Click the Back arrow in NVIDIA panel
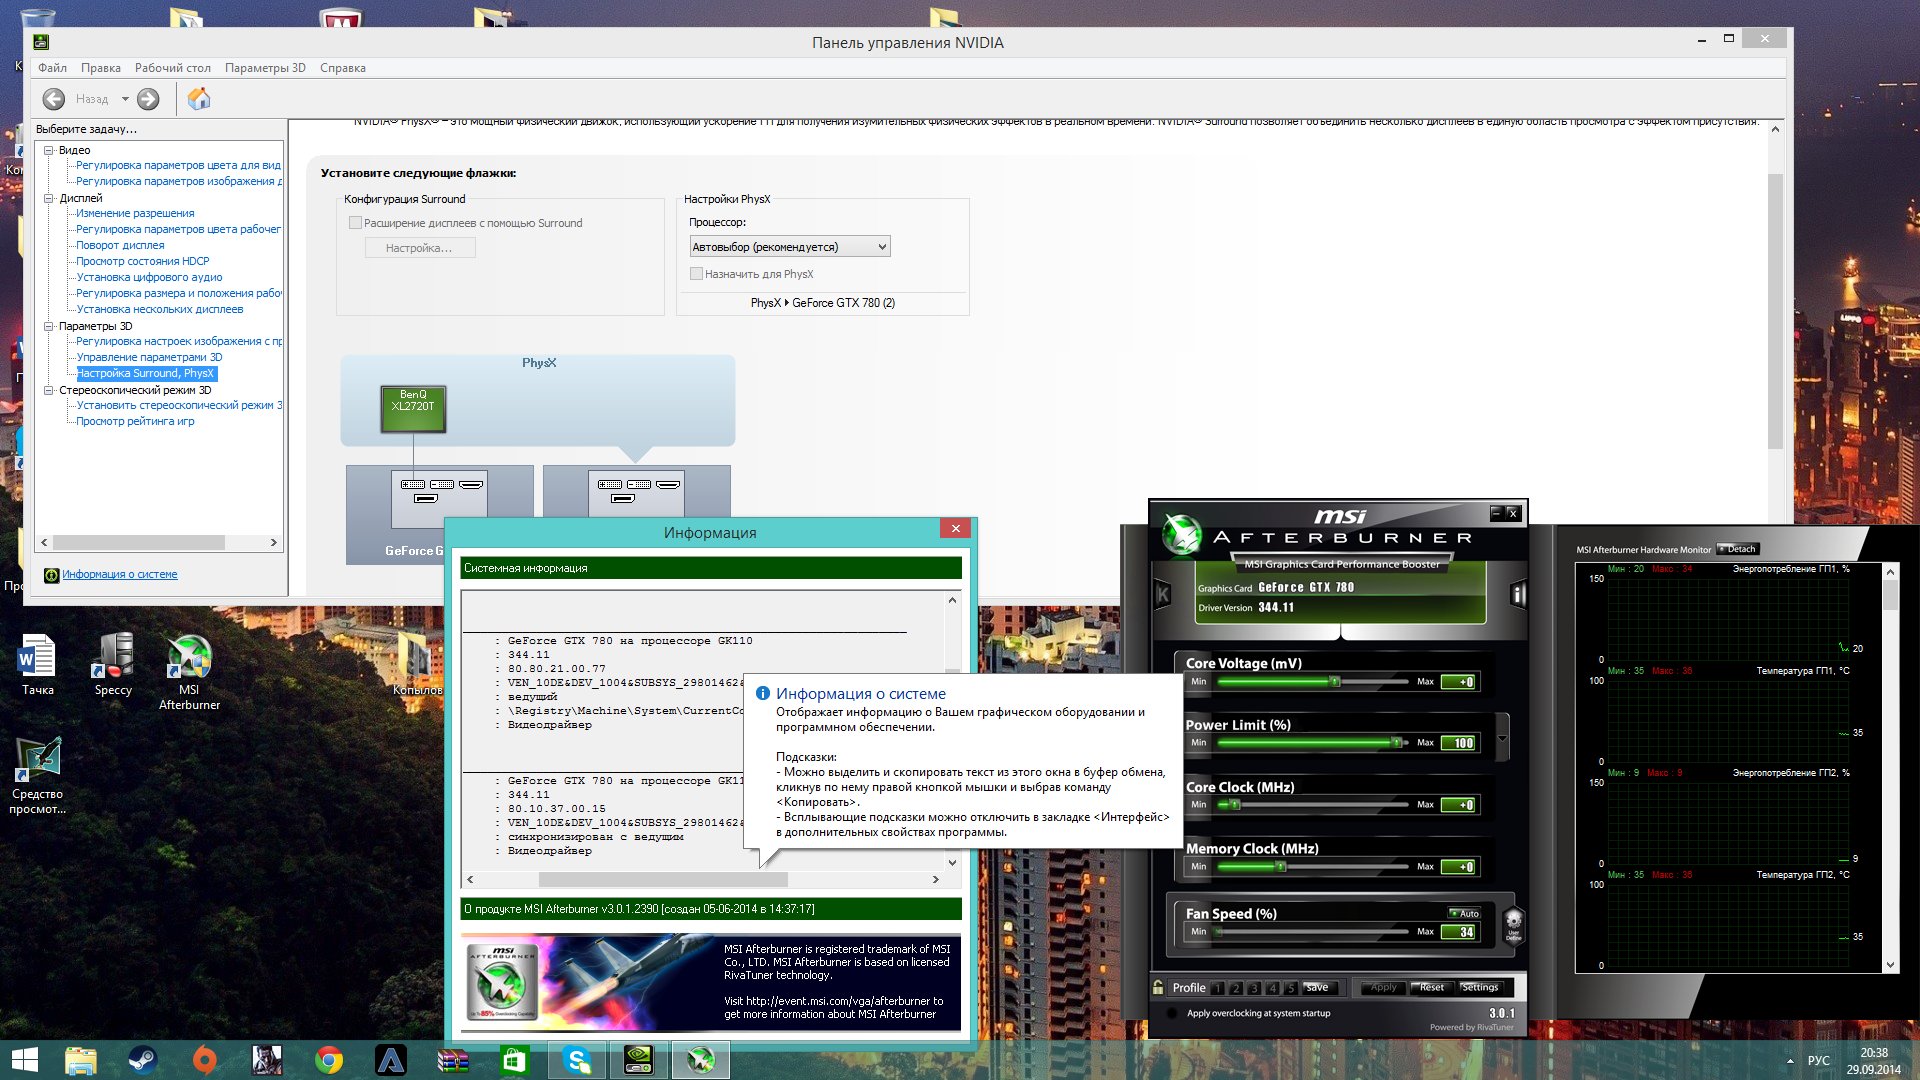This screenshot has width=1920, height=1080. click(55, 99)
